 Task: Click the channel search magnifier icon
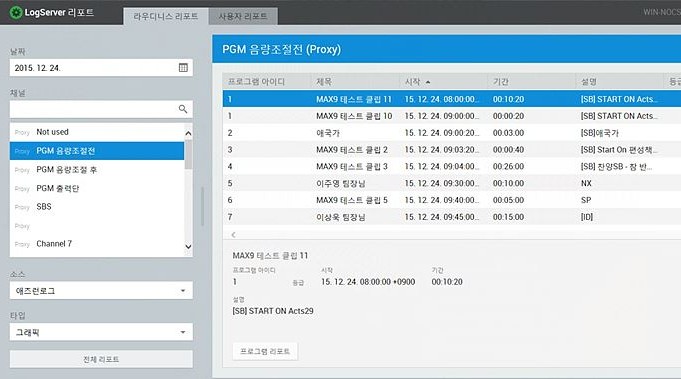click(183, 109)
